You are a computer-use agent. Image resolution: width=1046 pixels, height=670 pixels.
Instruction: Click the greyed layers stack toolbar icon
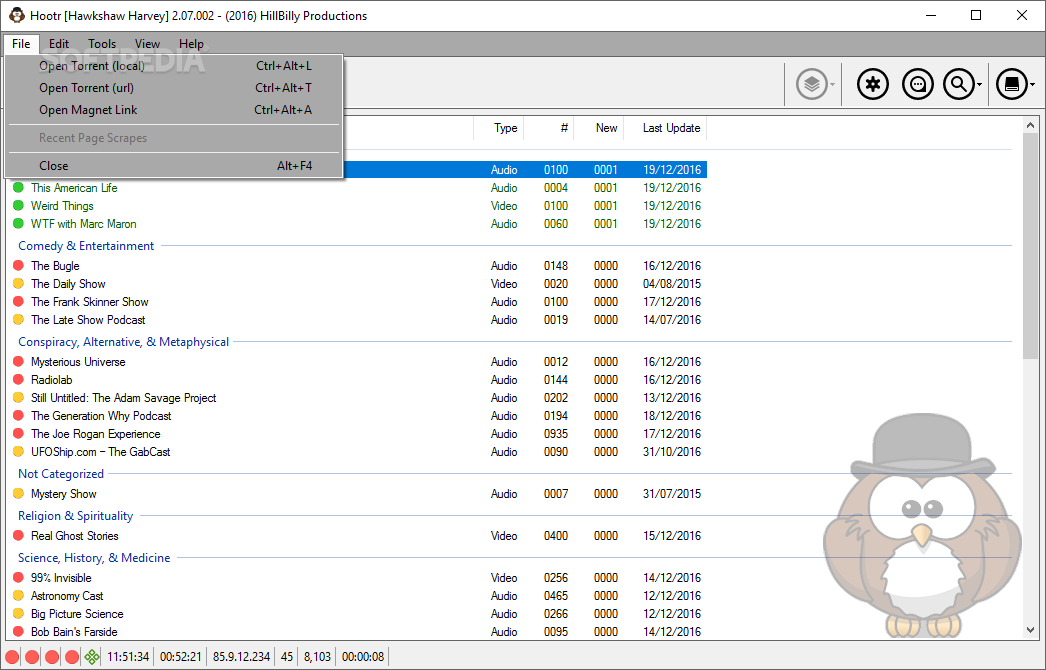coord(812,84)
